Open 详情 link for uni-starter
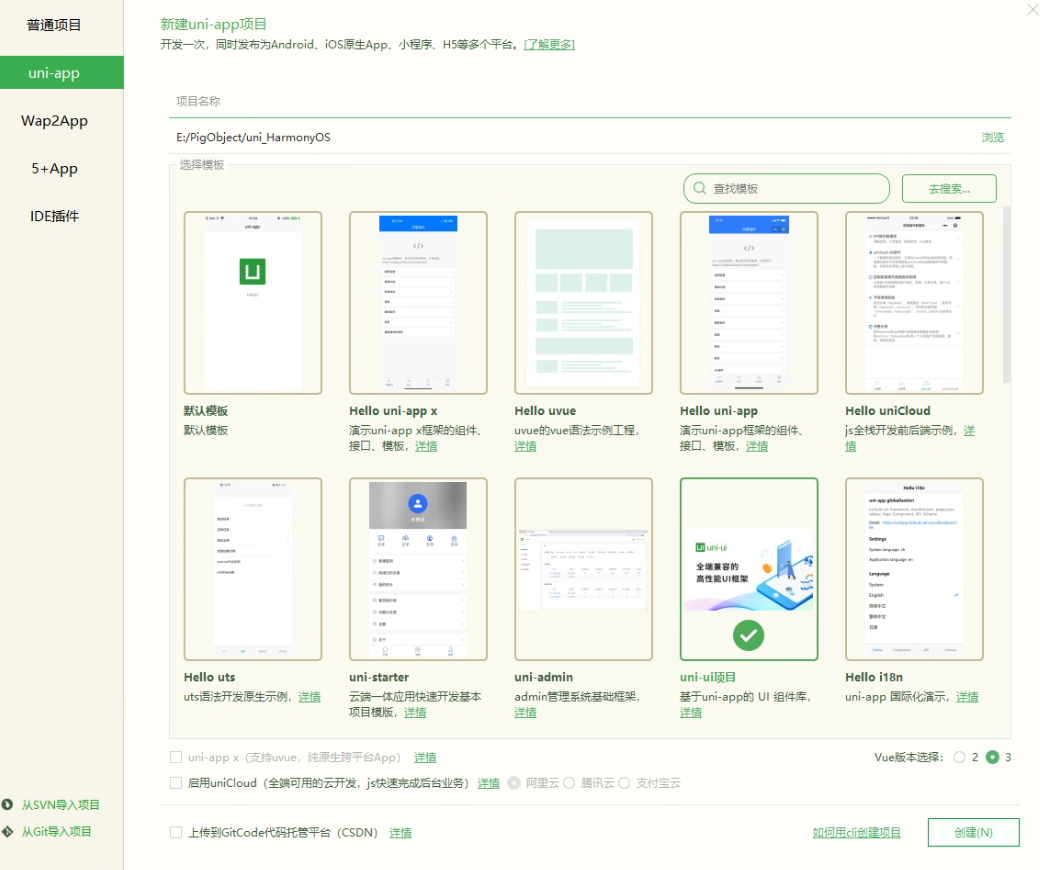 (415, 712)
